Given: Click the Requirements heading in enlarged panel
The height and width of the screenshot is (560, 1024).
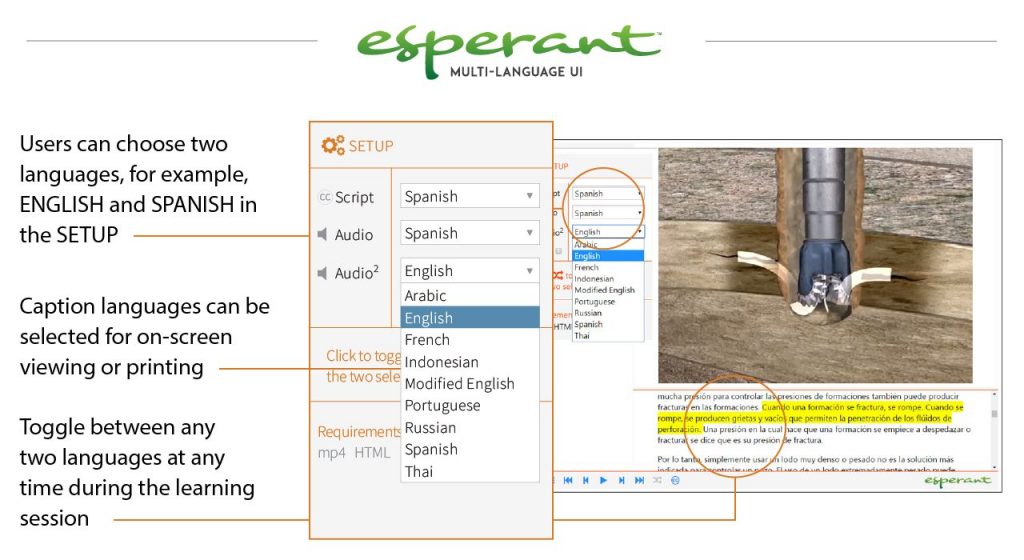Looking at the screenshot, I should (359, 431).
